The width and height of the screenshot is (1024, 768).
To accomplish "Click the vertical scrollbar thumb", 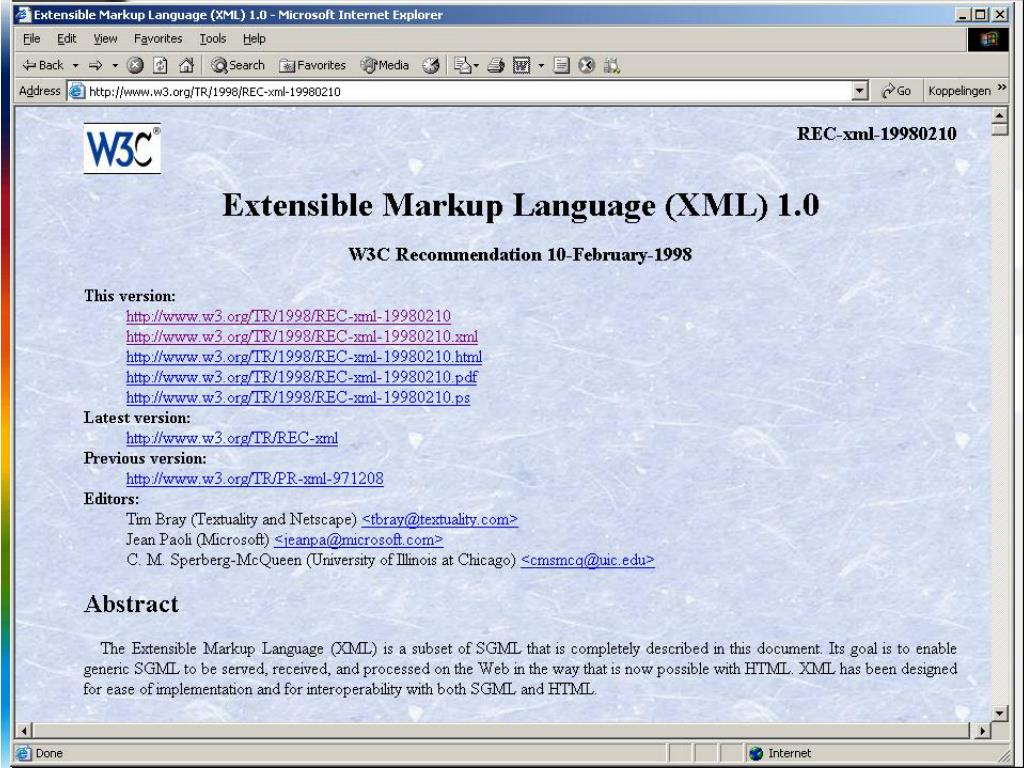I will (x=999, y=129).
